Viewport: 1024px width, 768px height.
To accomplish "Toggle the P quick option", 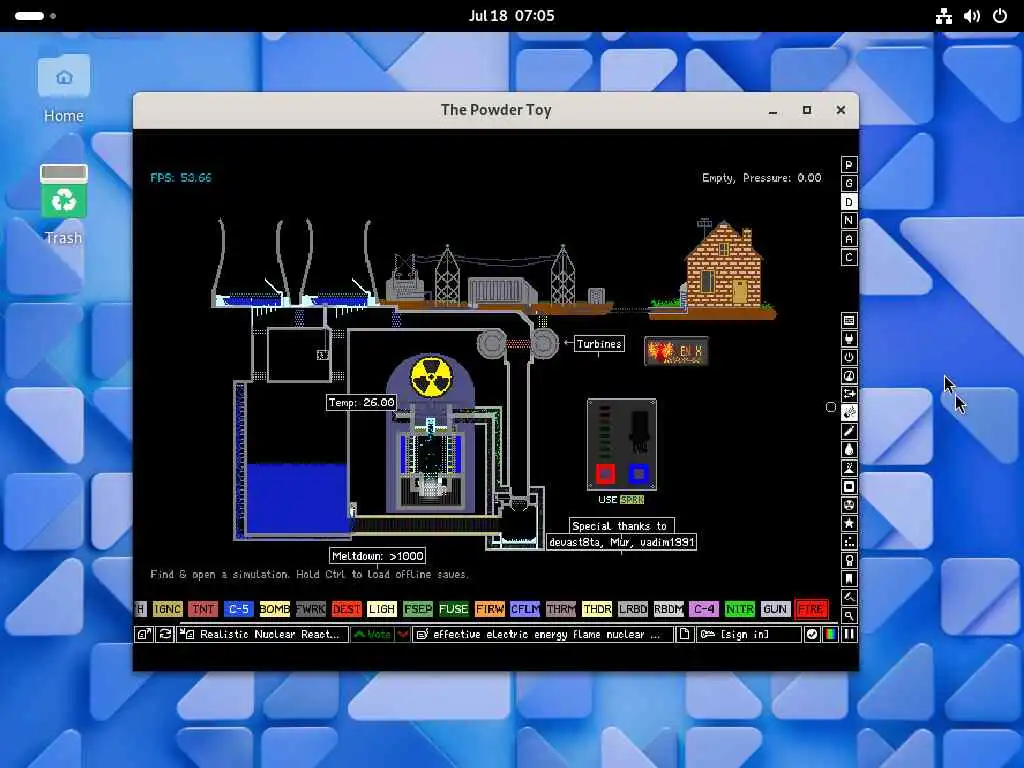I will (849, 165).
